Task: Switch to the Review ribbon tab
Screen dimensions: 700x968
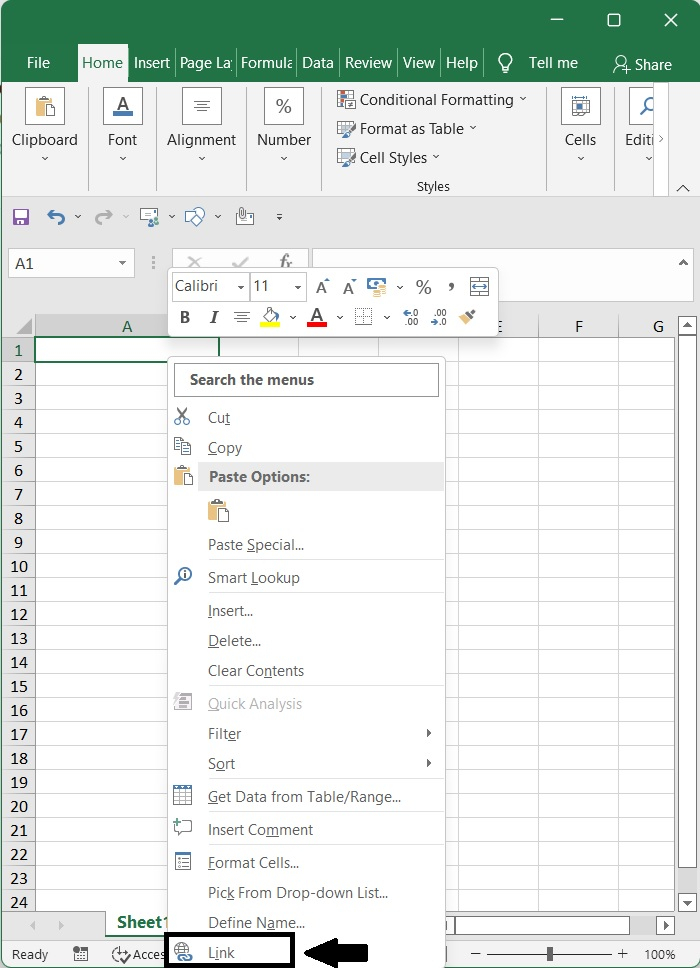Action: 368,63
